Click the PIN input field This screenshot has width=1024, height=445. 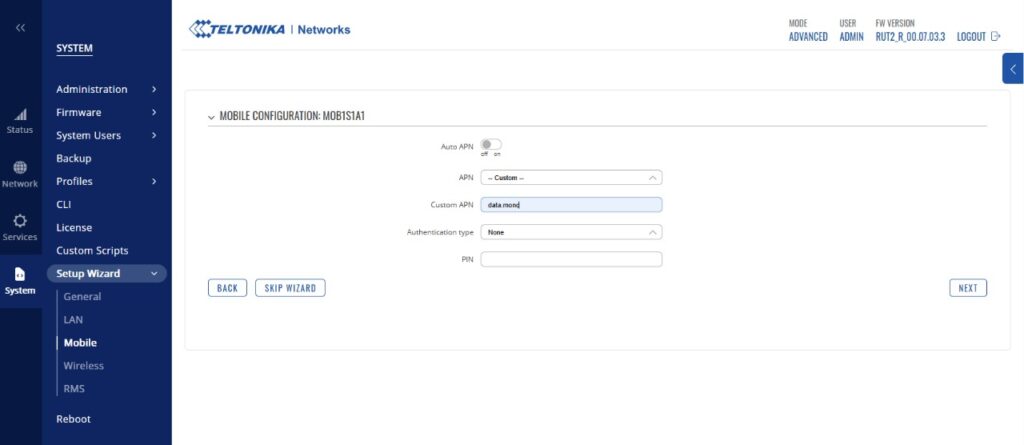(x=571, y=259)
